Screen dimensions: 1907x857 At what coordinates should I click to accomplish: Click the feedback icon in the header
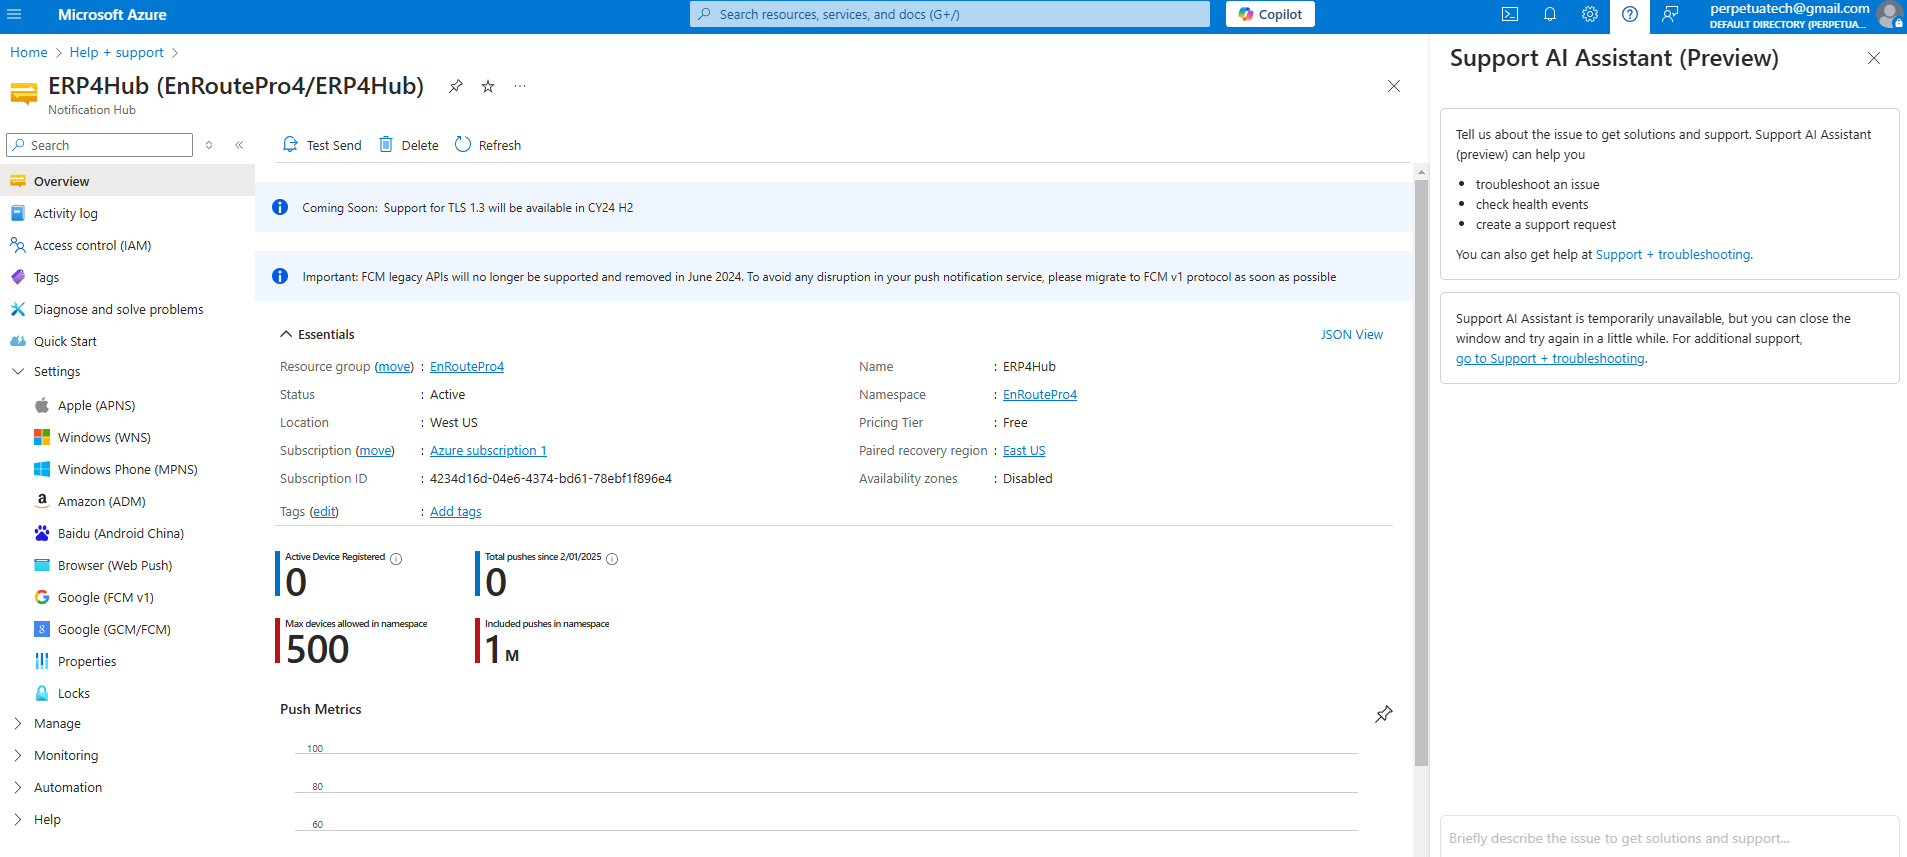click(x=1670, y=14)
